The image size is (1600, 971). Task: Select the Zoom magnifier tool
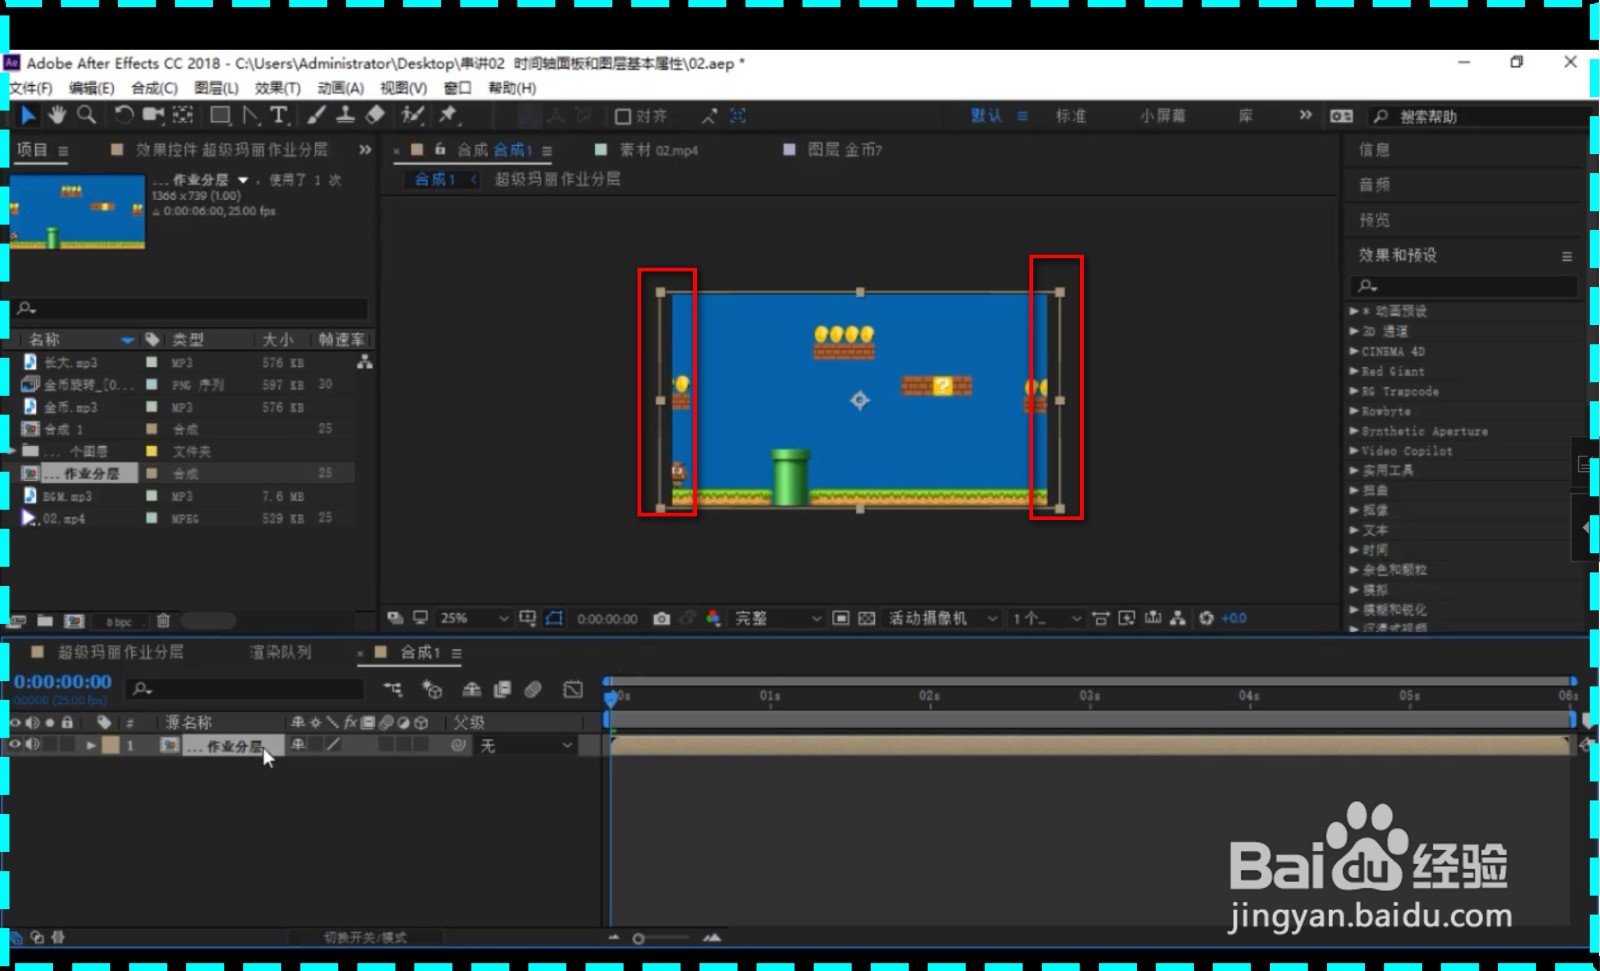(87, 116)
